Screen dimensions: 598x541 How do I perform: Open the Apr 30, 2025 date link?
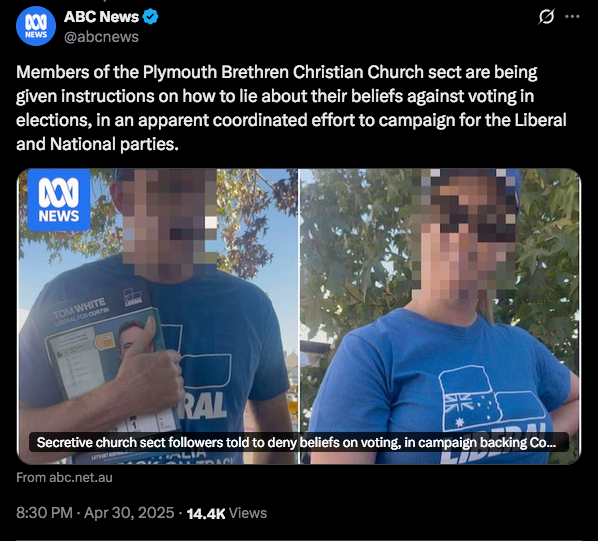tap(129, 513)
